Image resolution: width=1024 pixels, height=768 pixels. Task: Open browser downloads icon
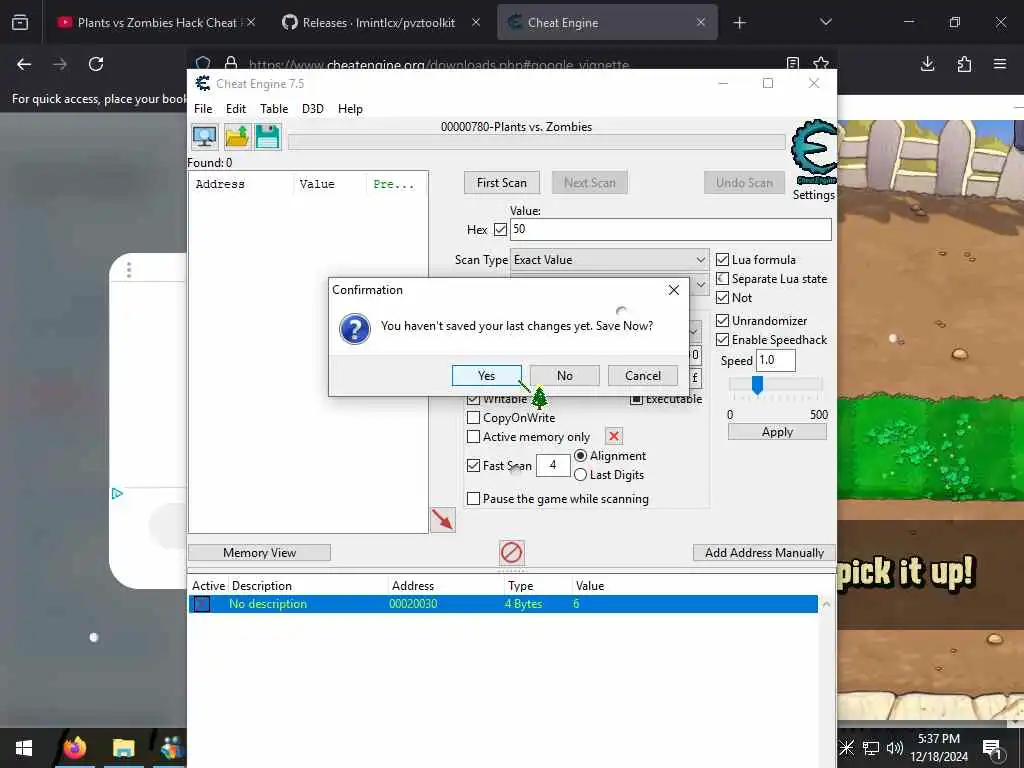(x=927, y=64)
